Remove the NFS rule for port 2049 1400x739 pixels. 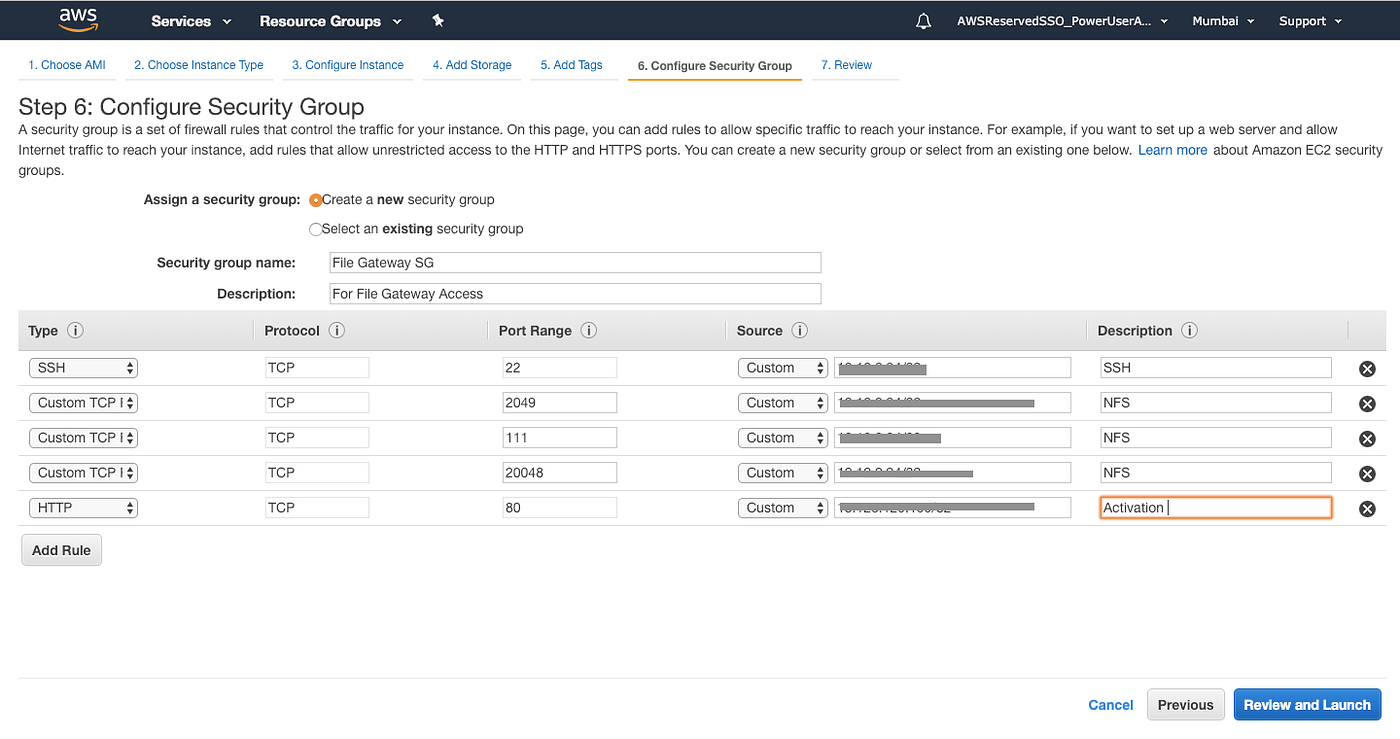point(1367,403)
